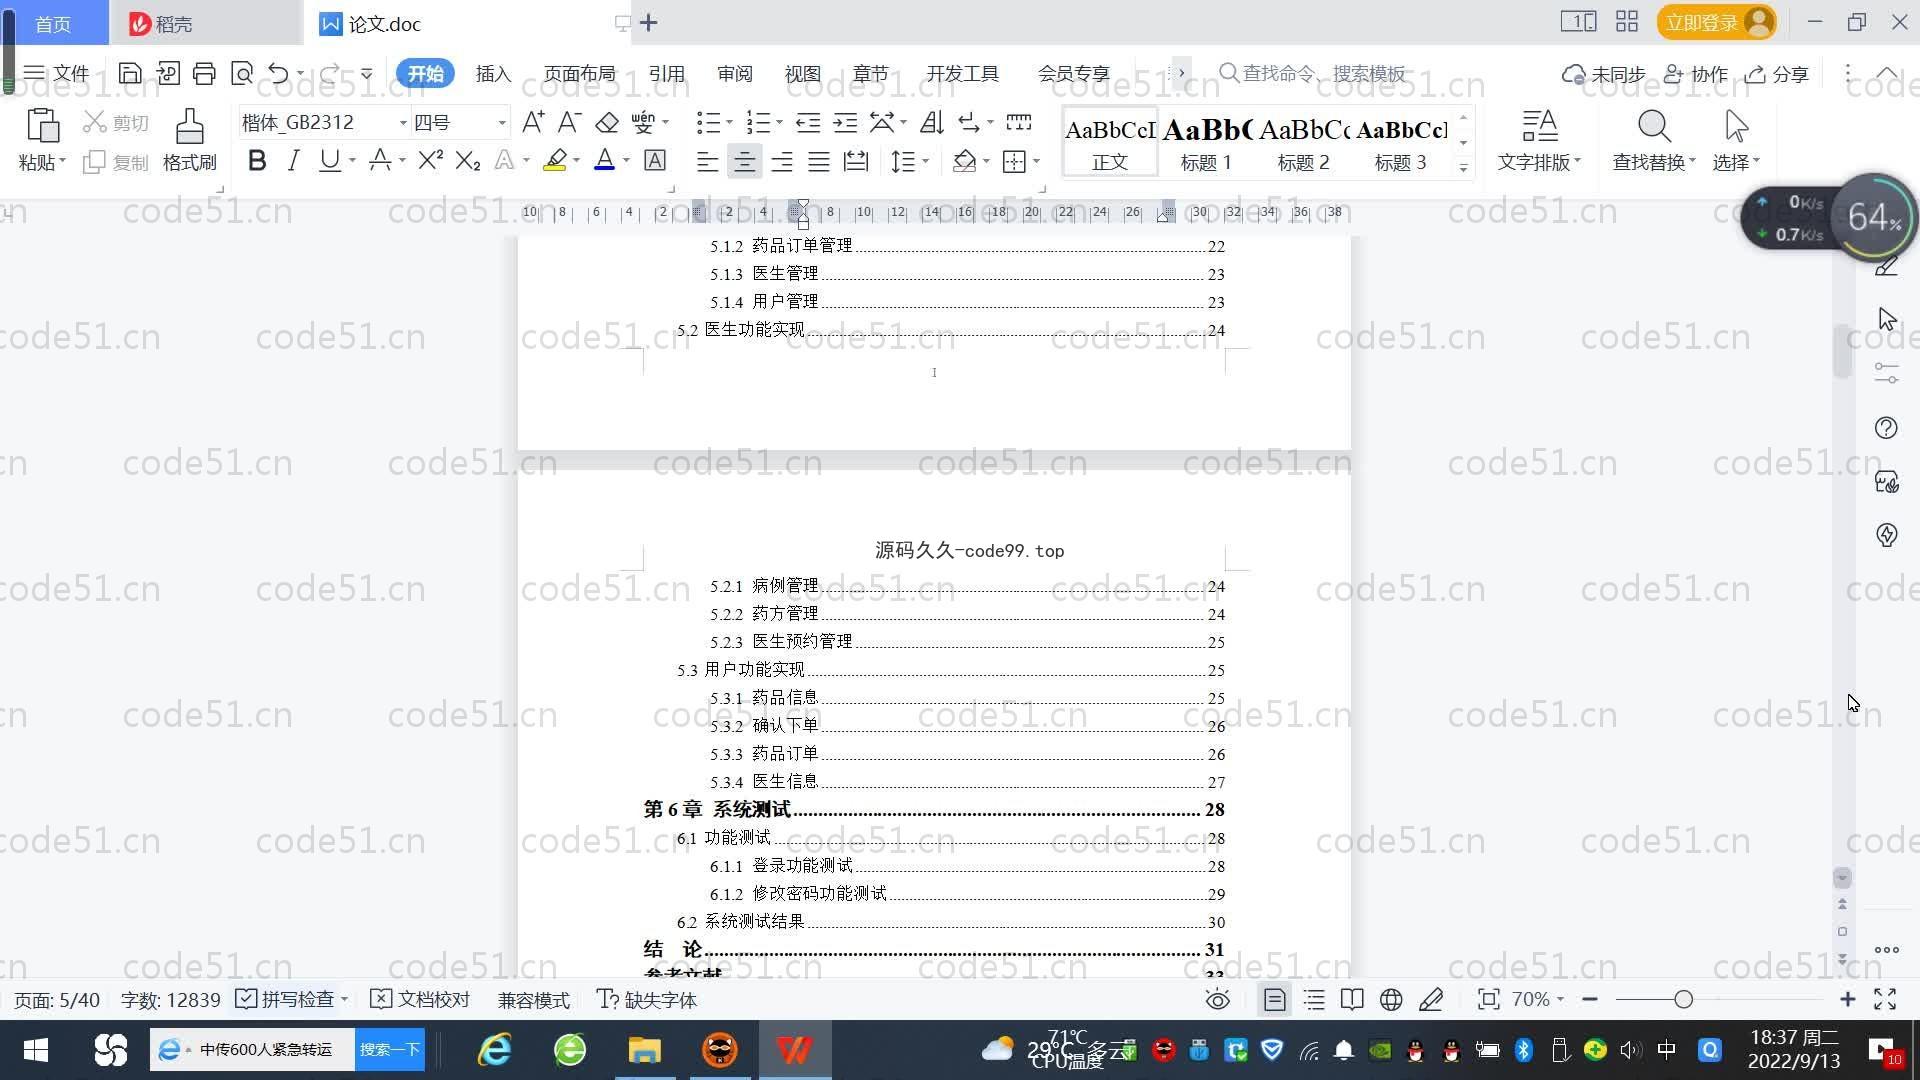Open the Select dropdown
The width and height of the screenshot is (1920, 1080).
point(1736,162)
